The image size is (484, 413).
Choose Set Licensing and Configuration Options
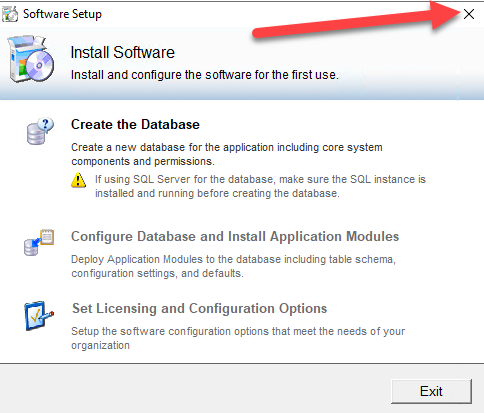click(199, 309)
